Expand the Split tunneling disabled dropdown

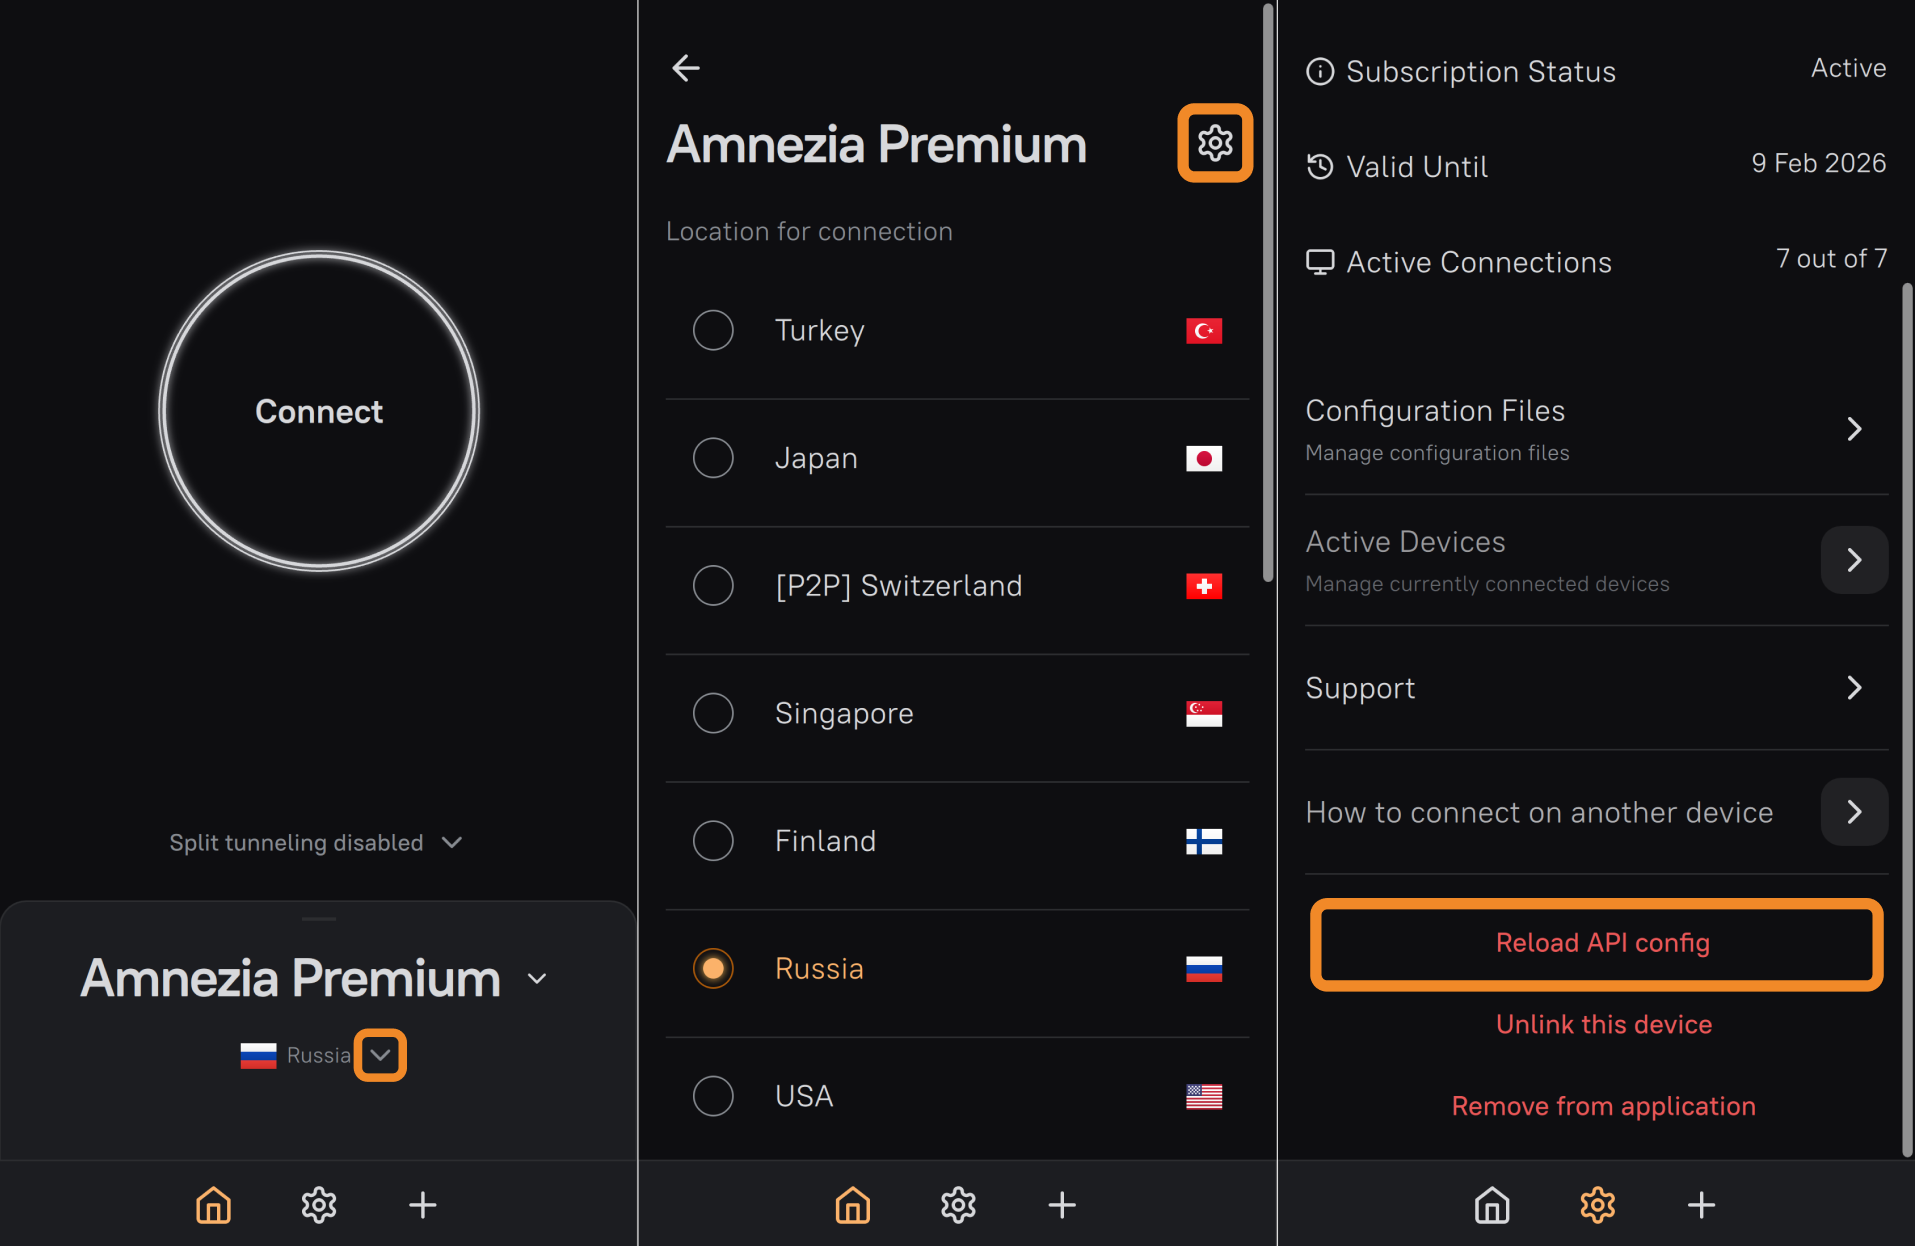[x=452, y=843]
